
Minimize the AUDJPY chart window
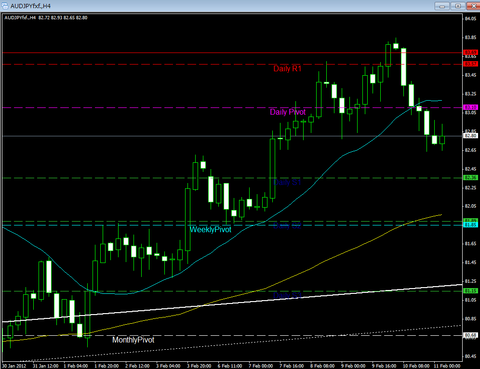442,6
